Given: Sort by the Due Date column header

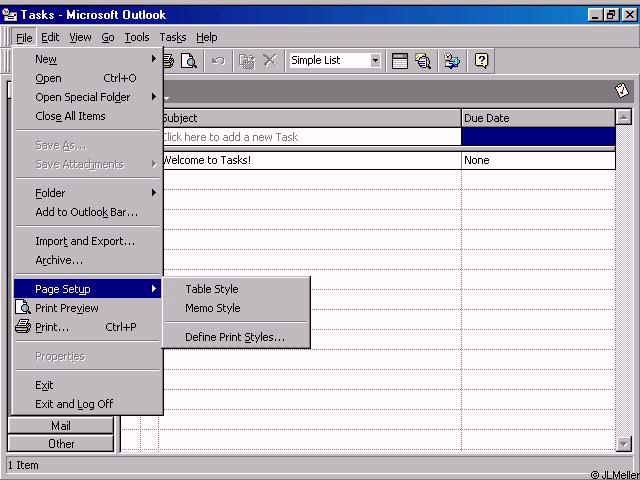Looking at the screenshot, I should (x=538, y=118).
